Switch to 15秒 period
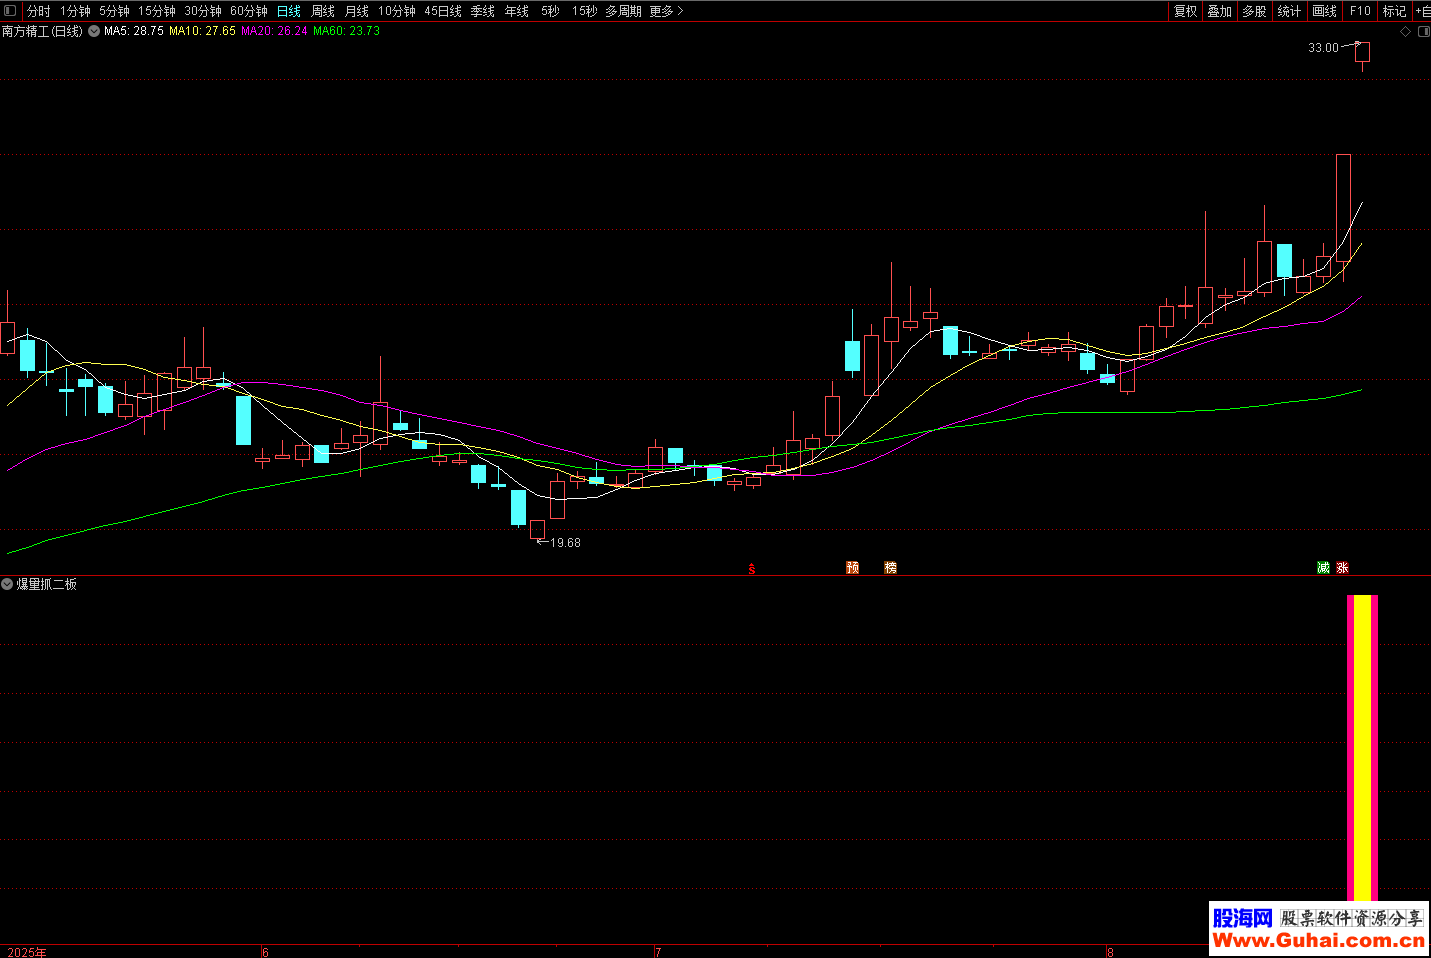The height and width of the screenshot is (958, 1431). click(584, 11)
